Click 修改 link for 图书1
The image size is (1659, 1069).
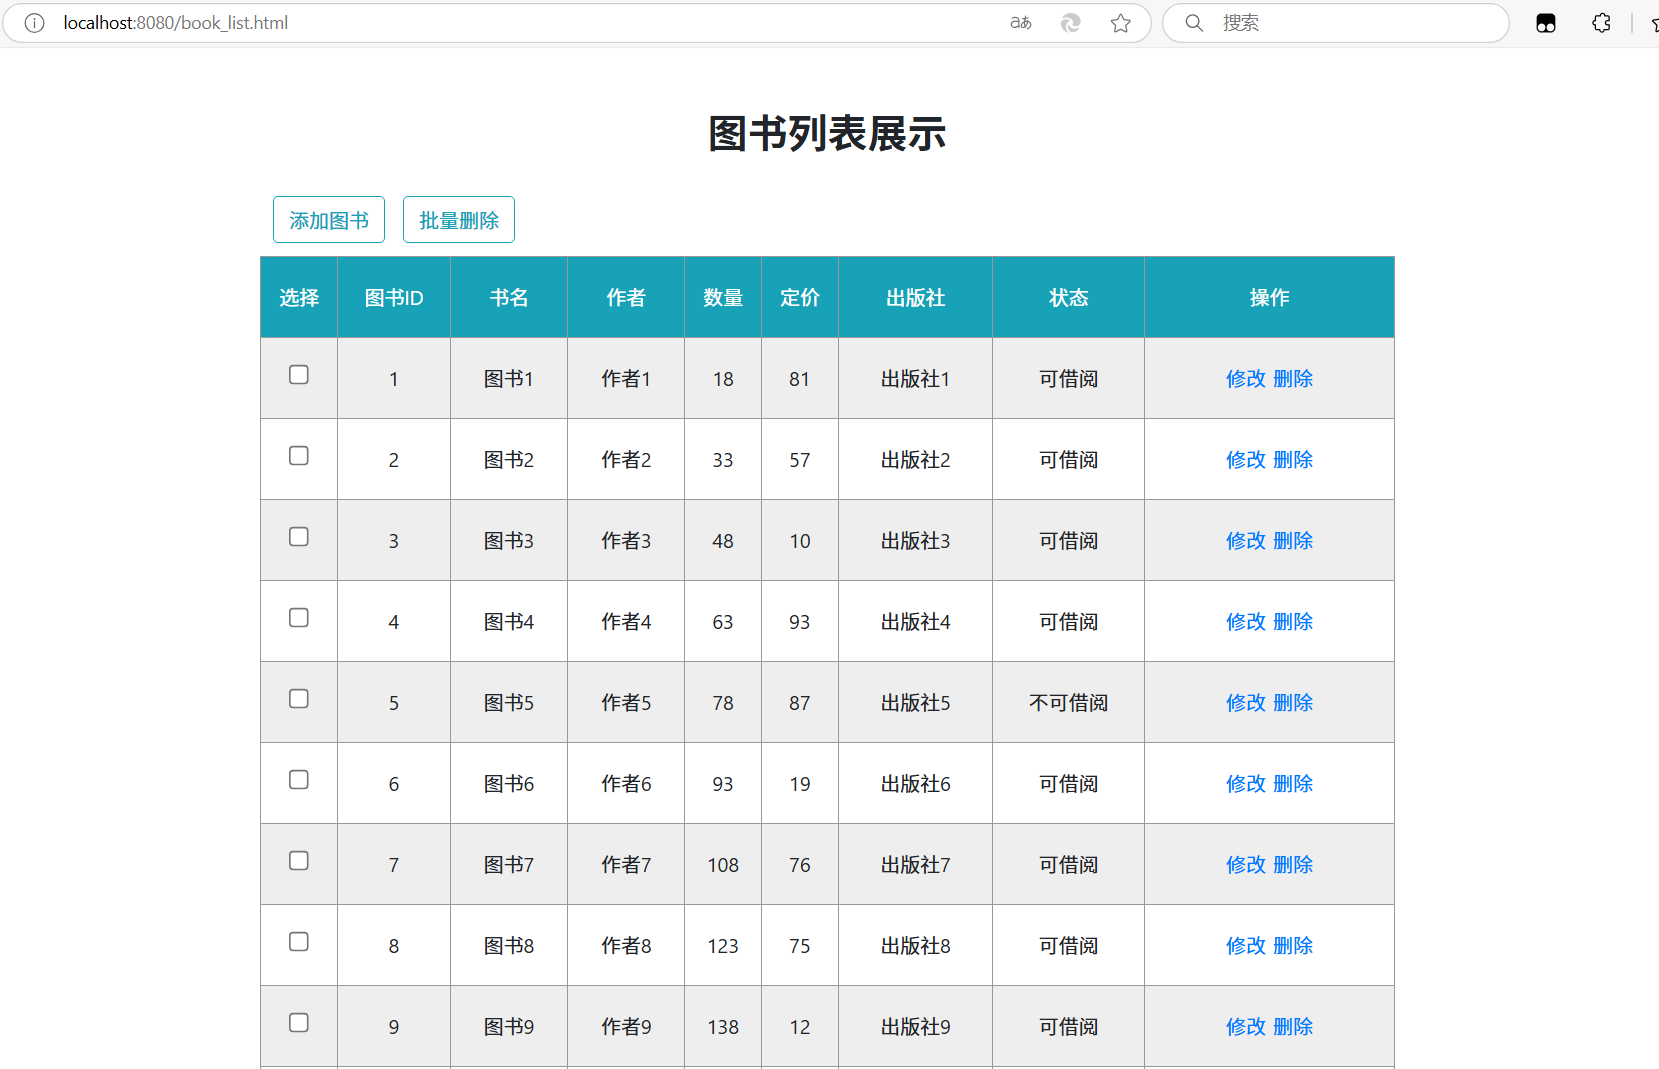click(1246, 379)
